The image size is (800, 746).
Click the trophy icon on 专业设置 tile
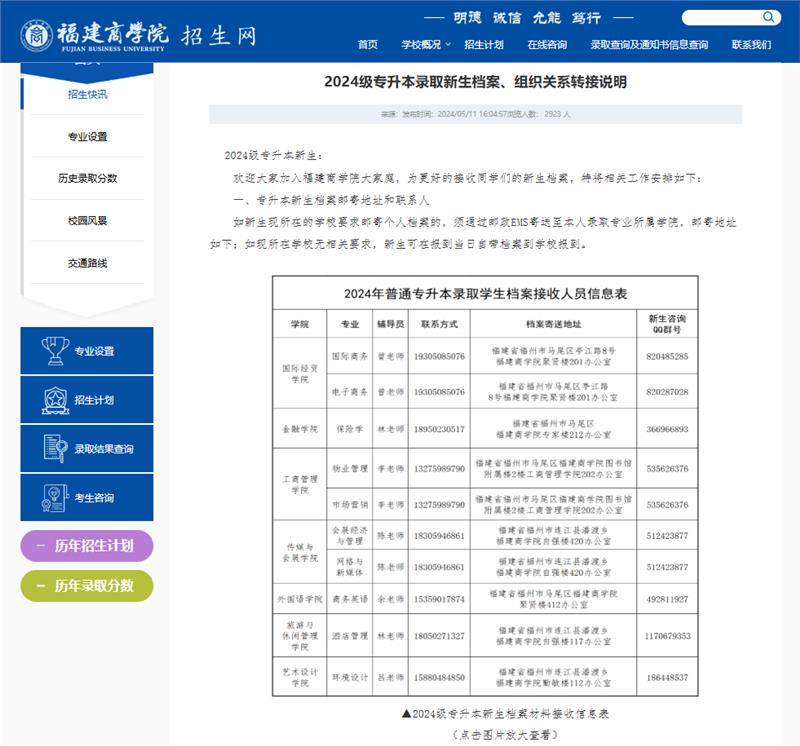(55, 351)
